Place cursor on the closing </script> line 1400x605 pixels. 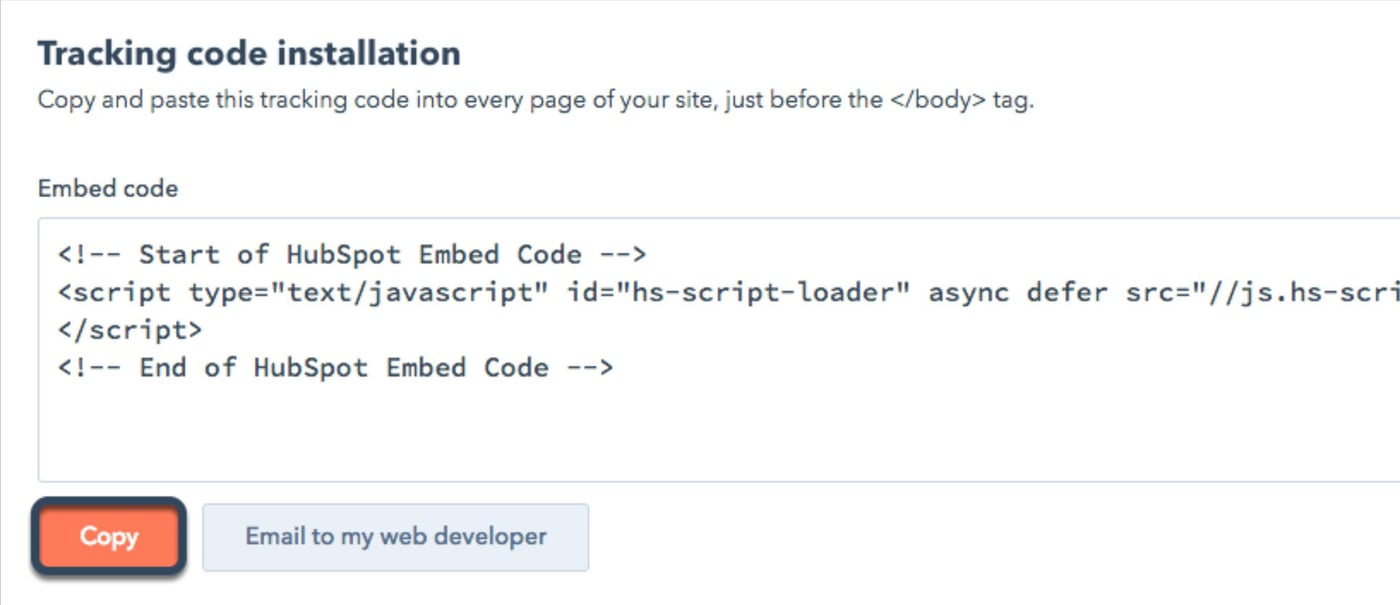coord(130,330)
